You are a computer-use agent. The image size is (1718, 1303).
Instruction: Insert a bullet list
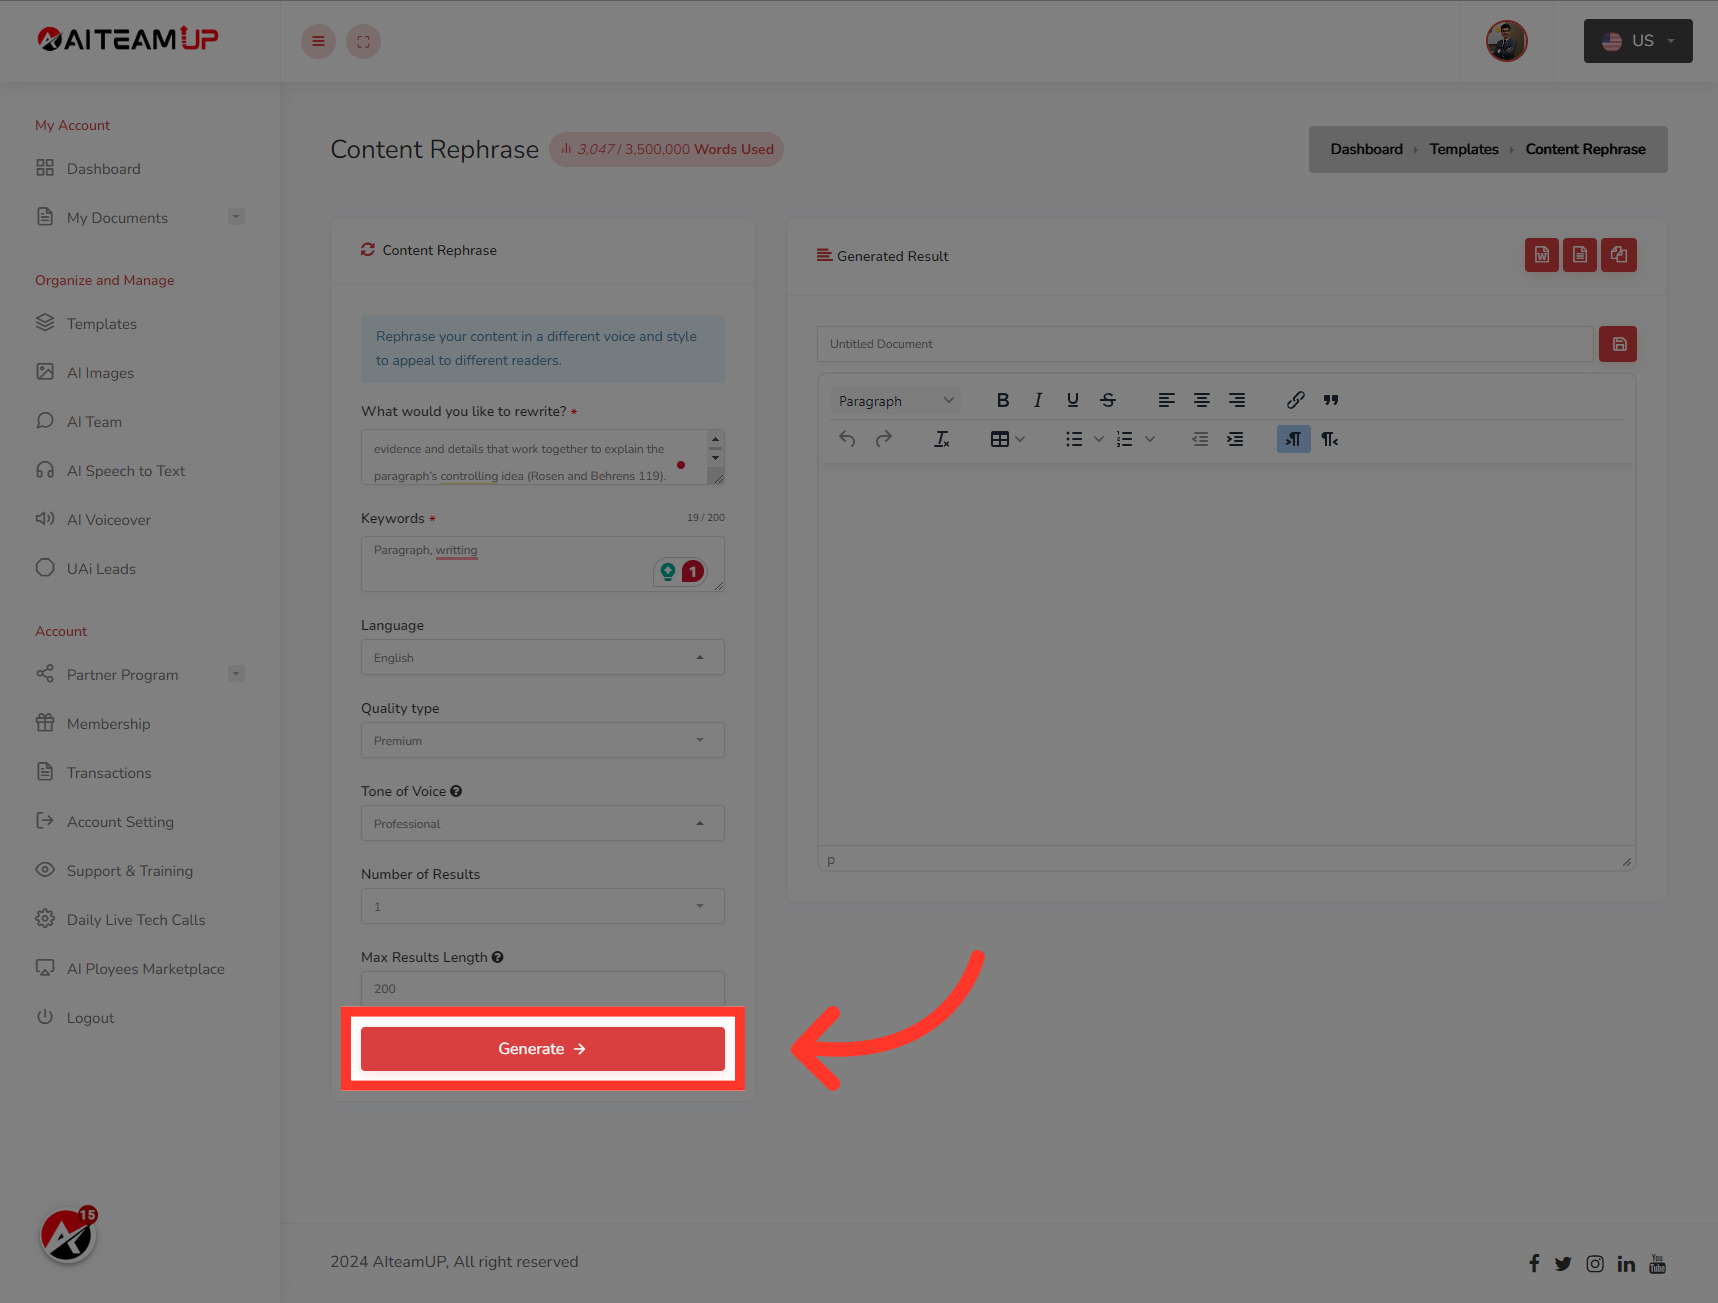(x=1074, y=439)
